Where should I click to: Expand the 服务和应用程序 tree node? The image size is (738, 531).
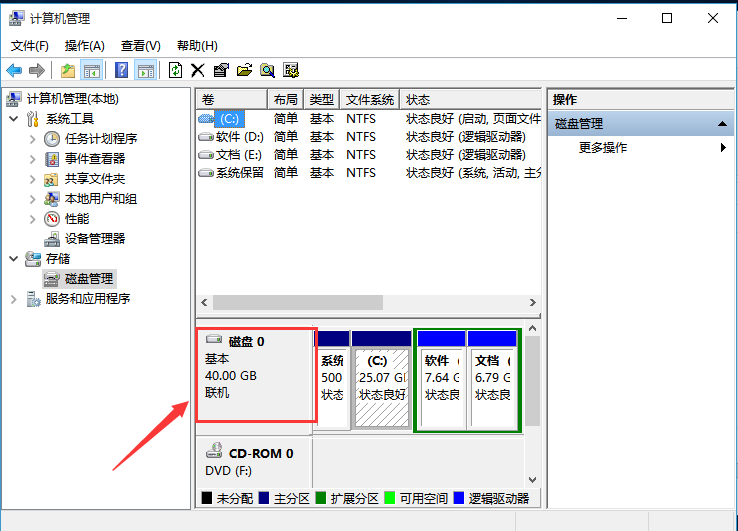(x=13, y=299)
